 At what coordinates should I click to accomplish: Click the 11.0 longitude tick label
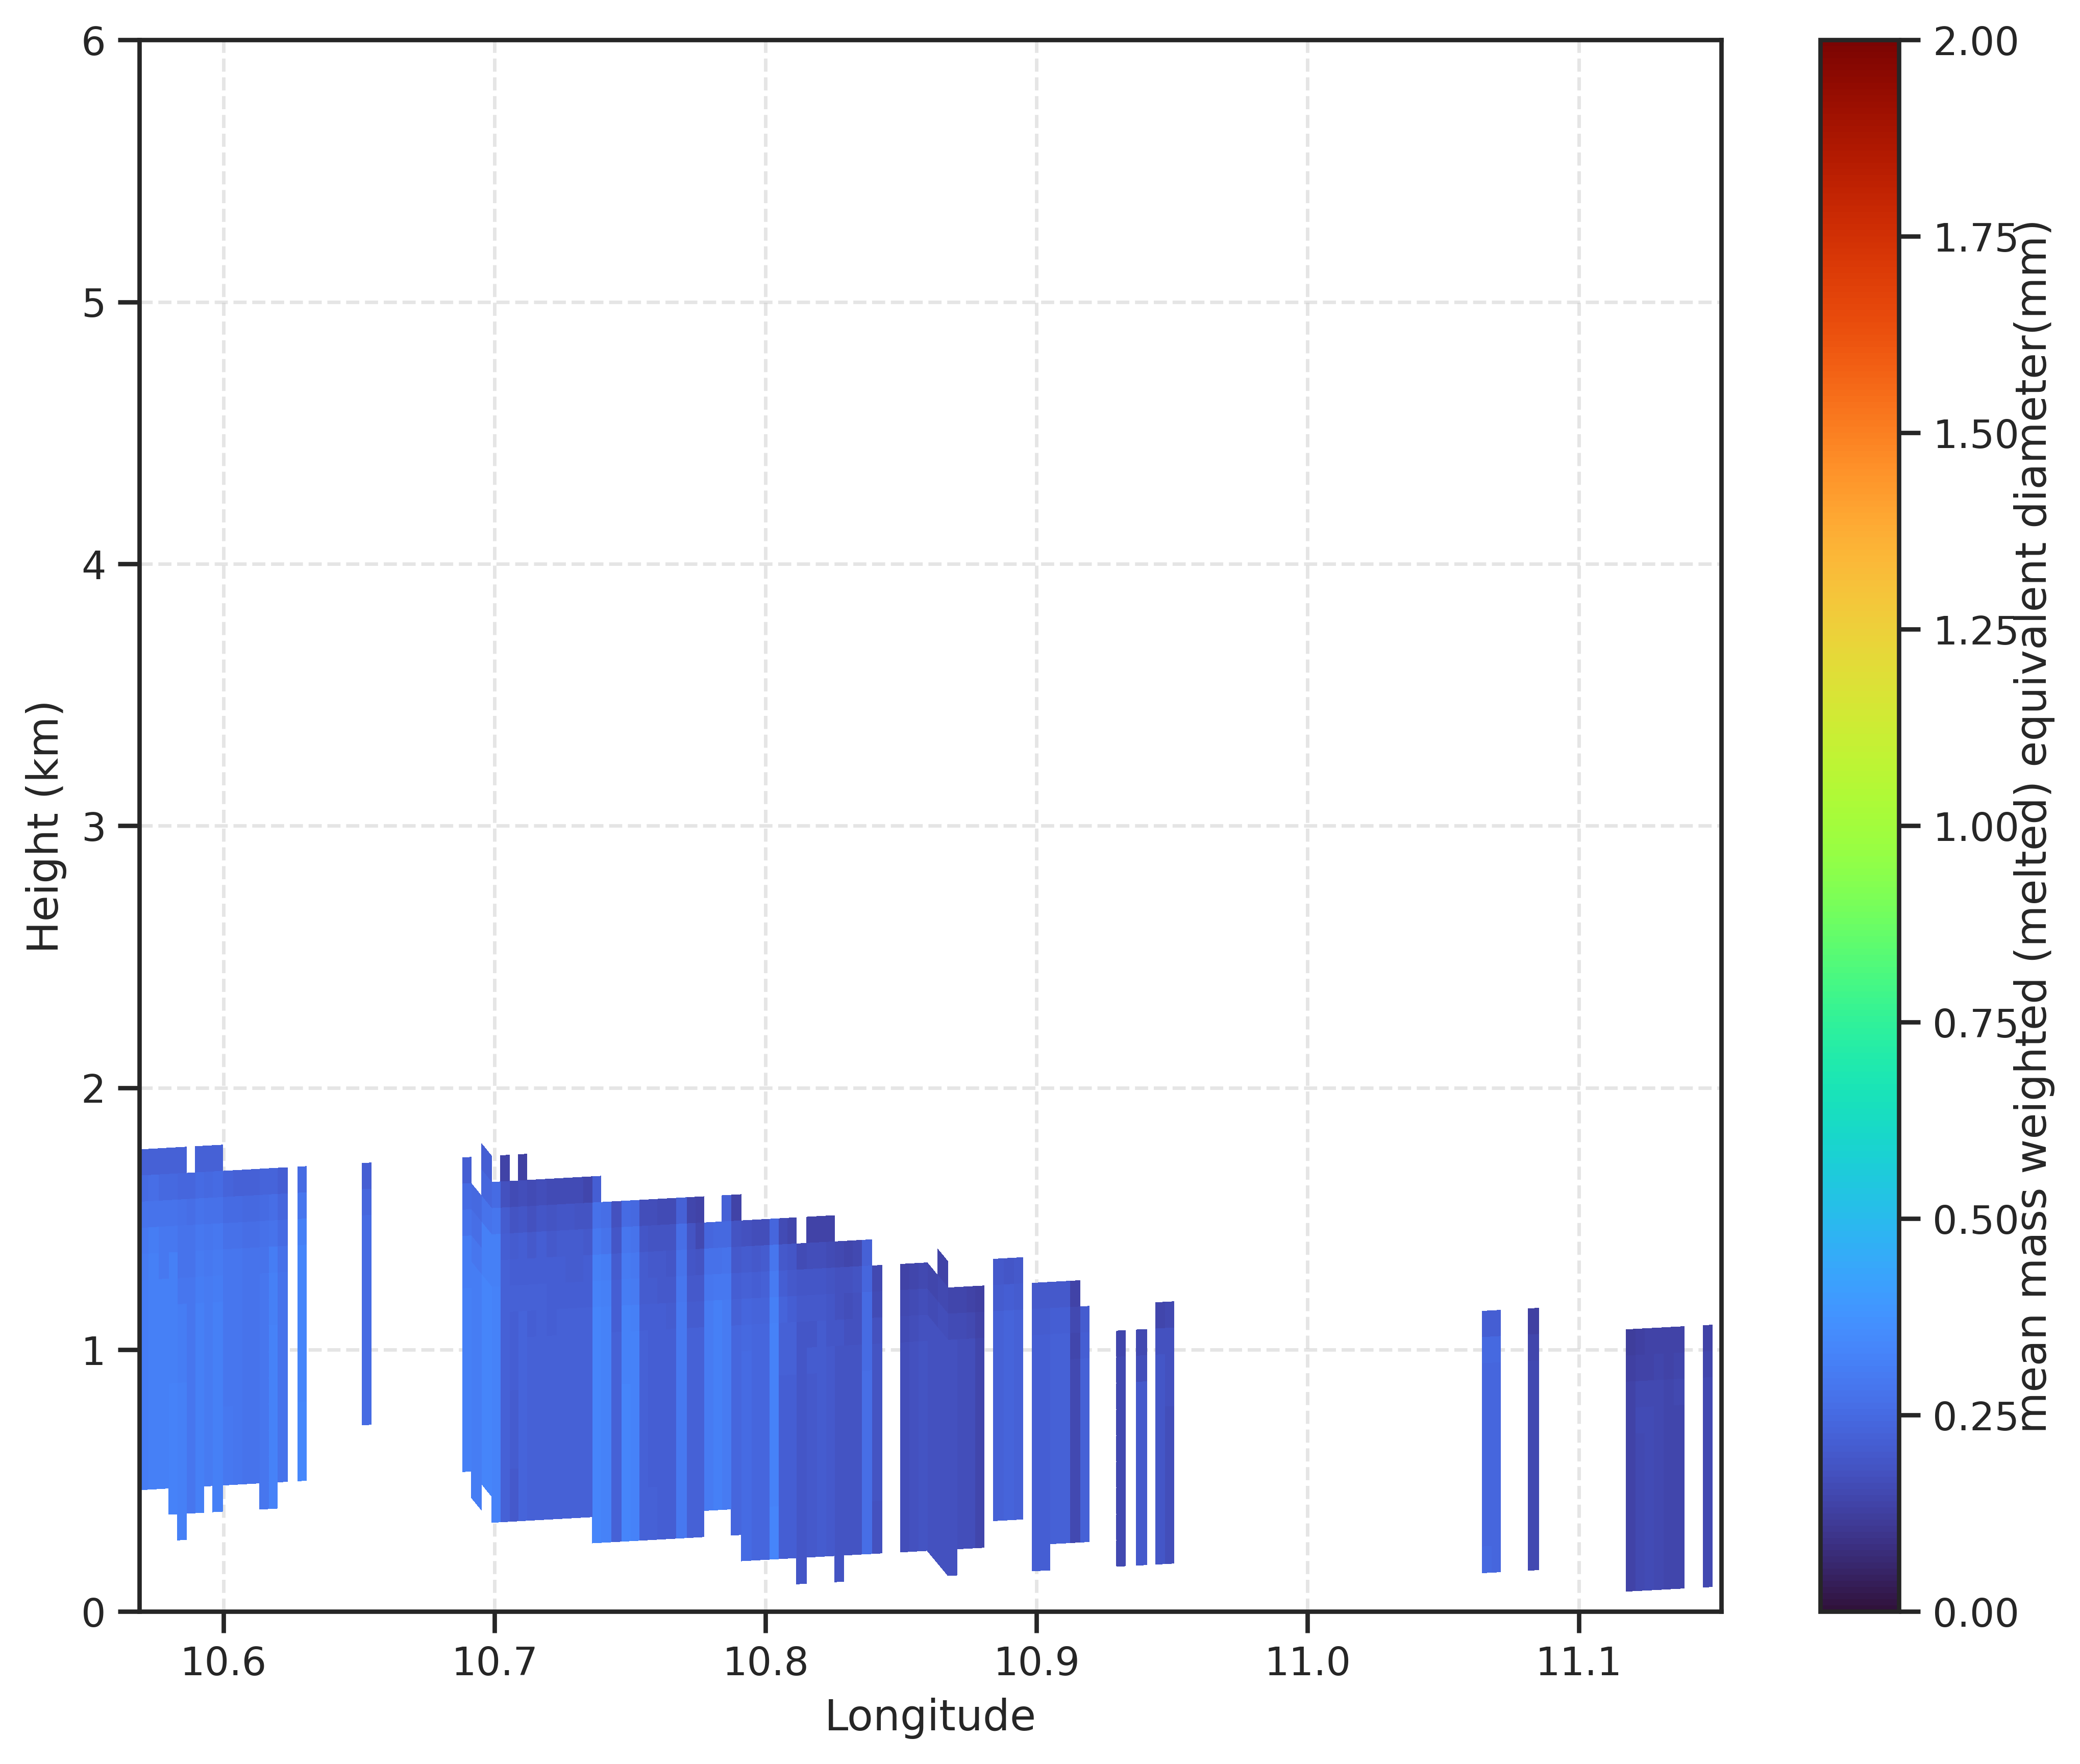1307,1662
